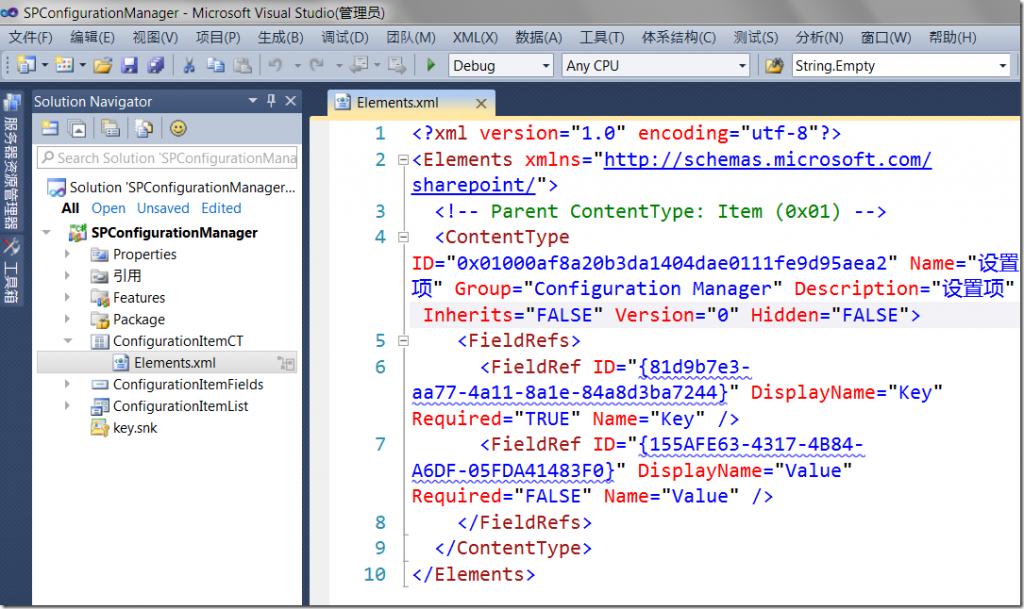Select key.snk in the solution tree
Image resolution: width=1024 pixels, height=609 pixels.
[x=135, y=428]
